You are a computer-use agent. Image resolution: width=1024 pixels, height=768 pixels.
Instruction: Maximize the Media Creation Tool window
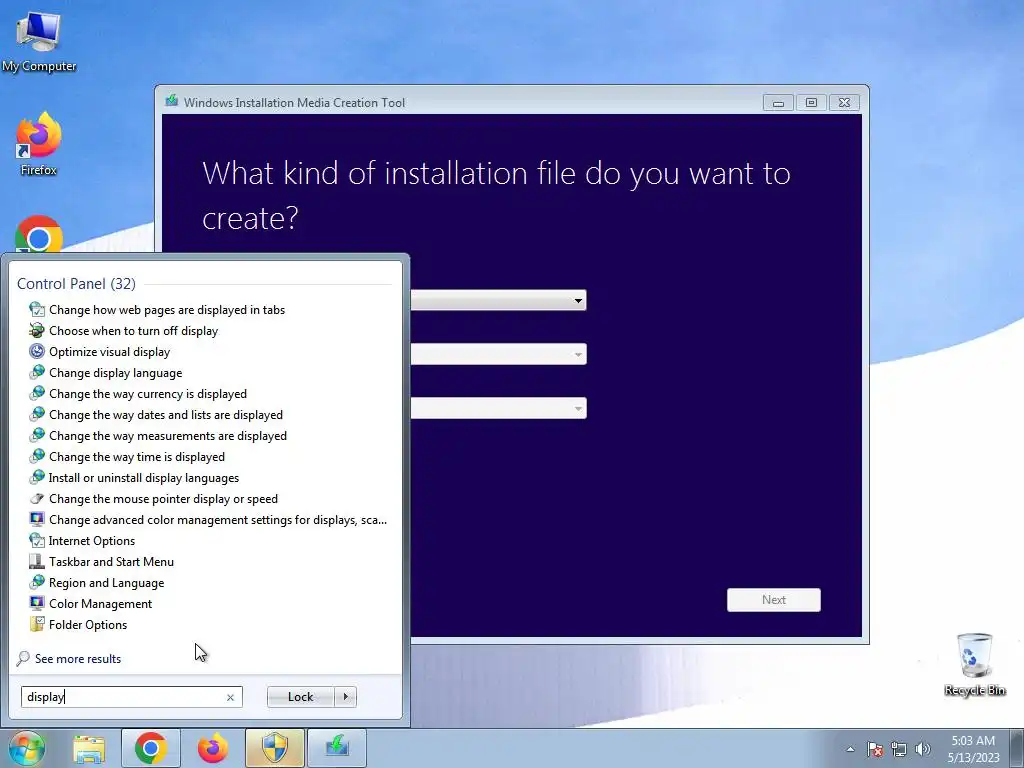coord(811,103)
